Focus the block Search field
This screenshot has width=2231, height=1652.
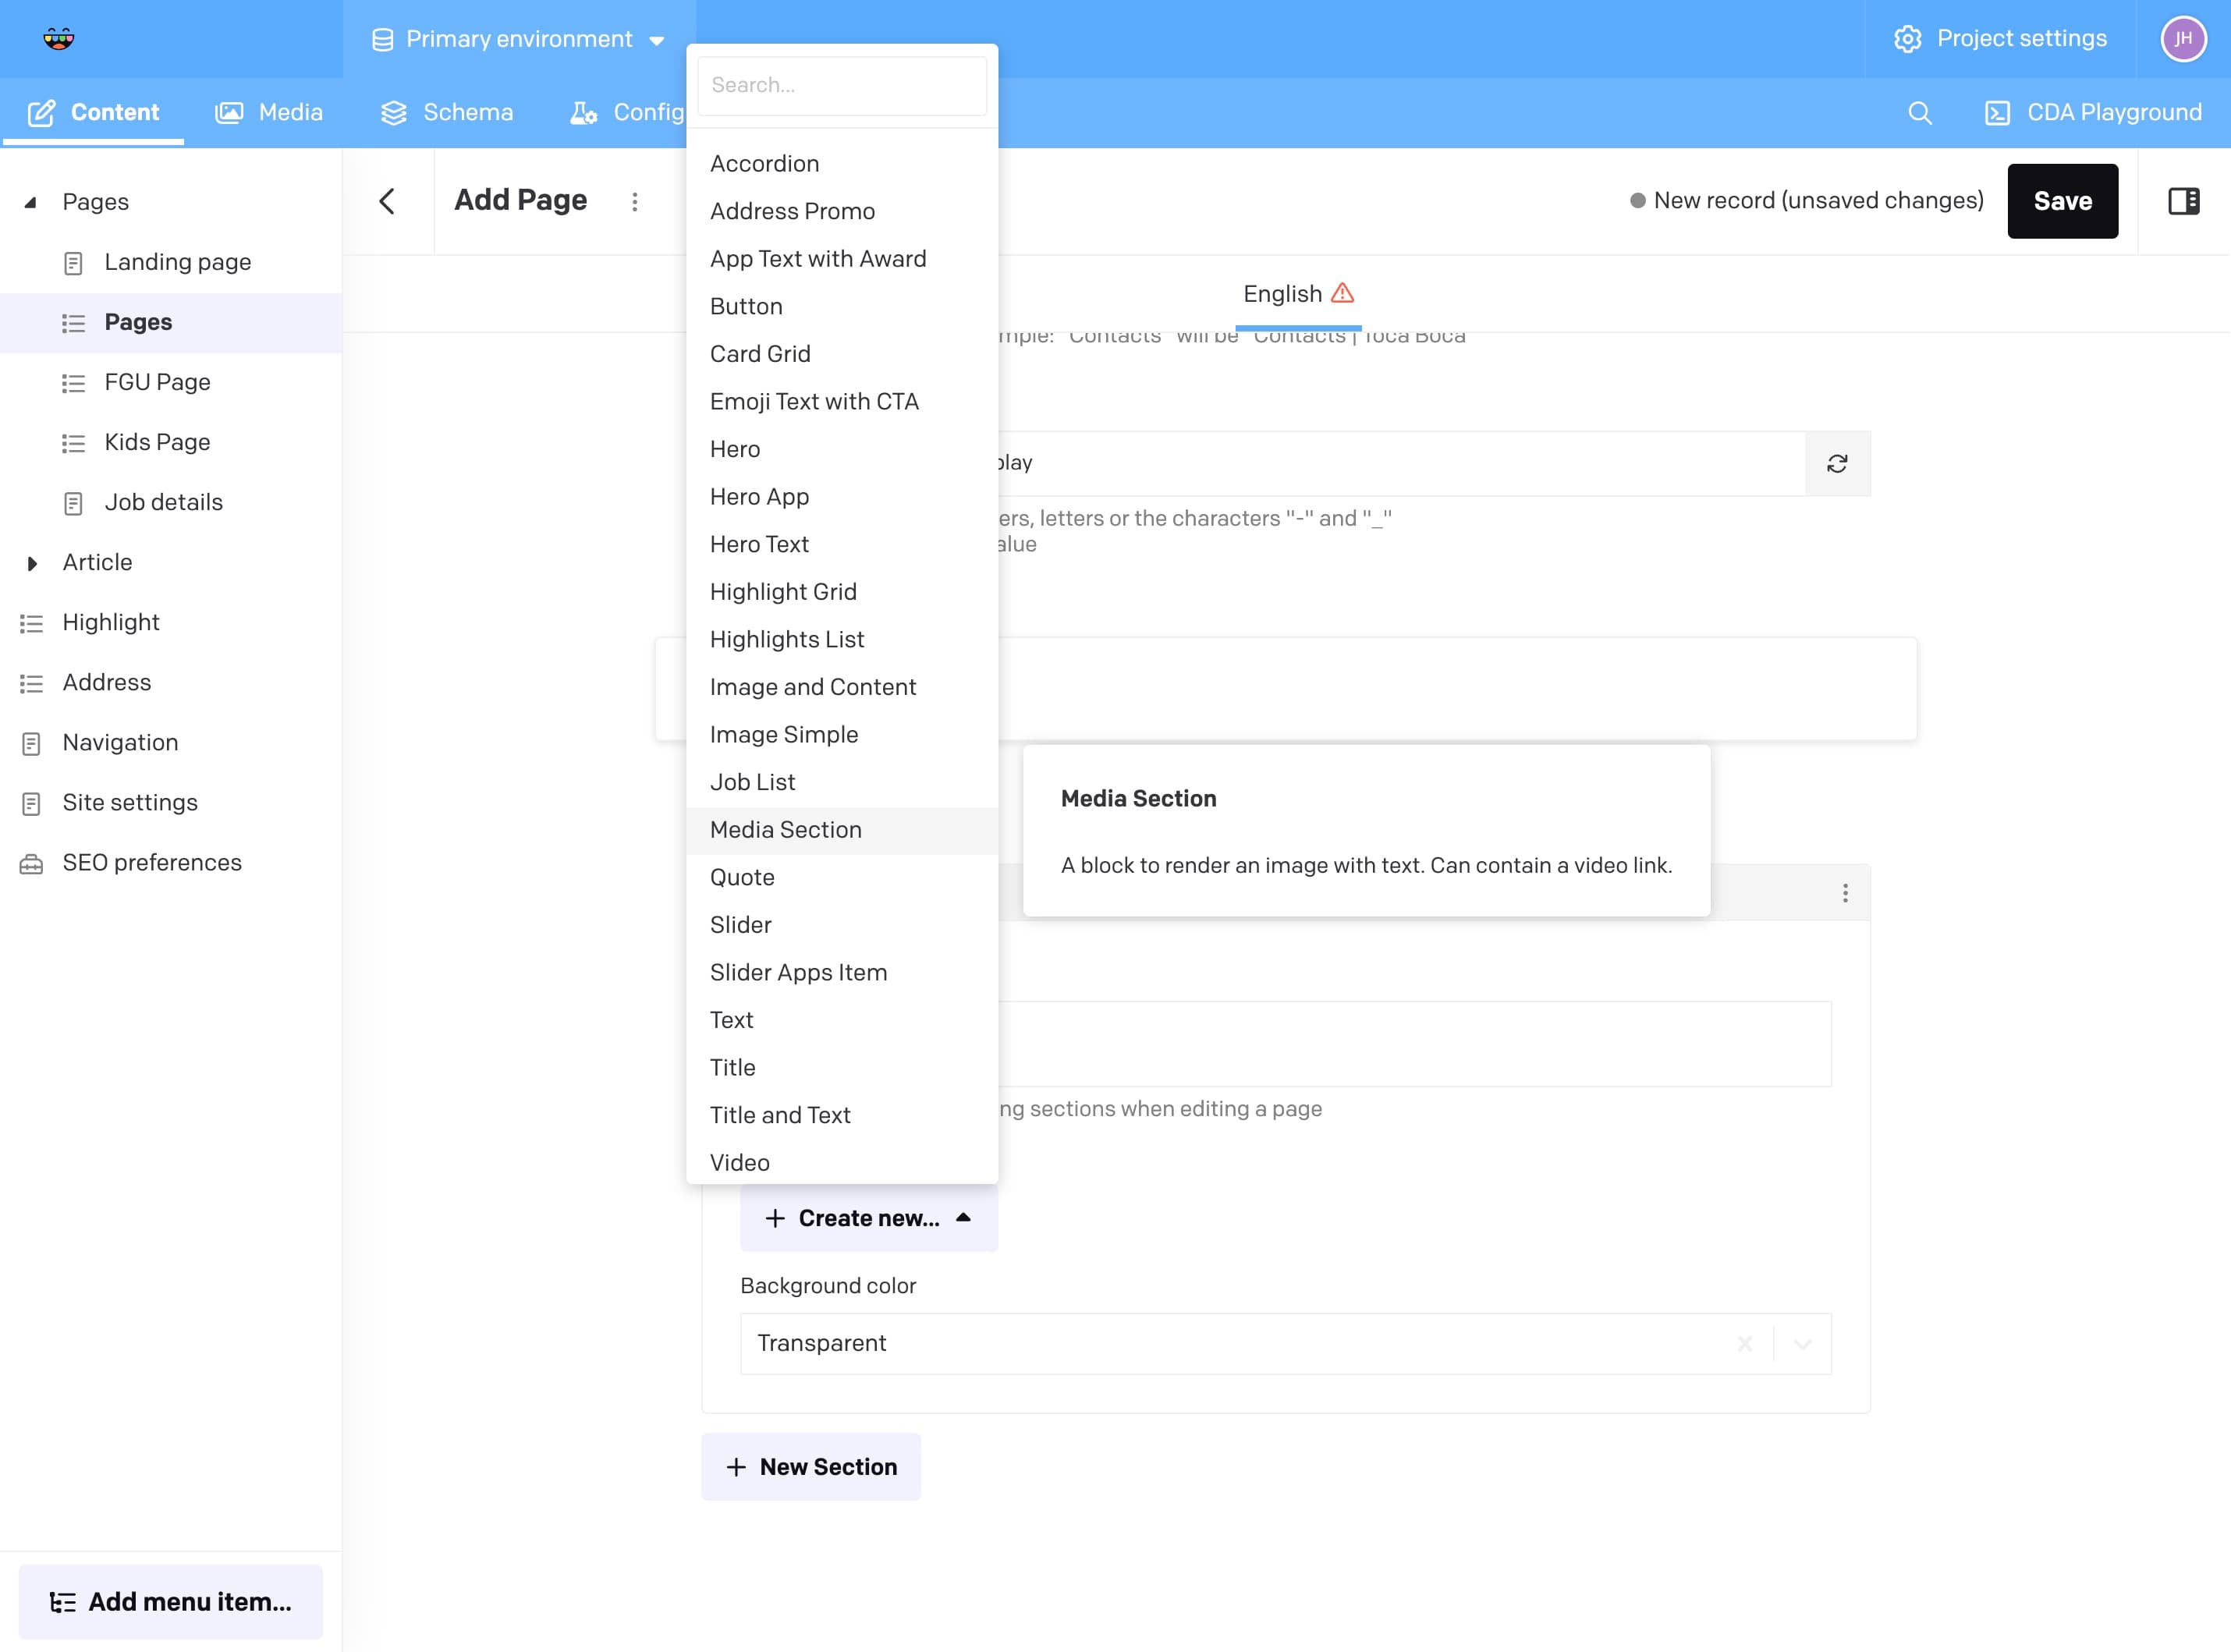coord(841,85)
